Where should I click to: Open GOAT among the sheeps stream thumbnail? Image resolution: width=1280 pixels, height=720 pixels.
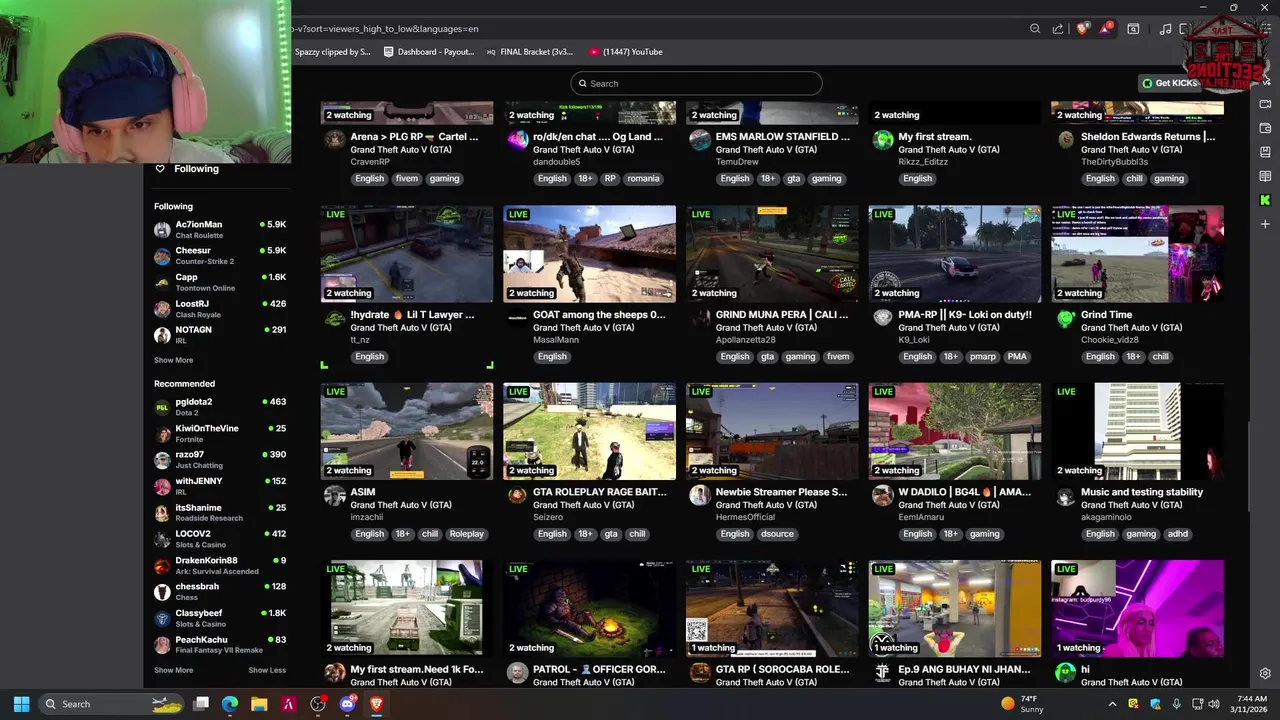(x=589, y=254)
